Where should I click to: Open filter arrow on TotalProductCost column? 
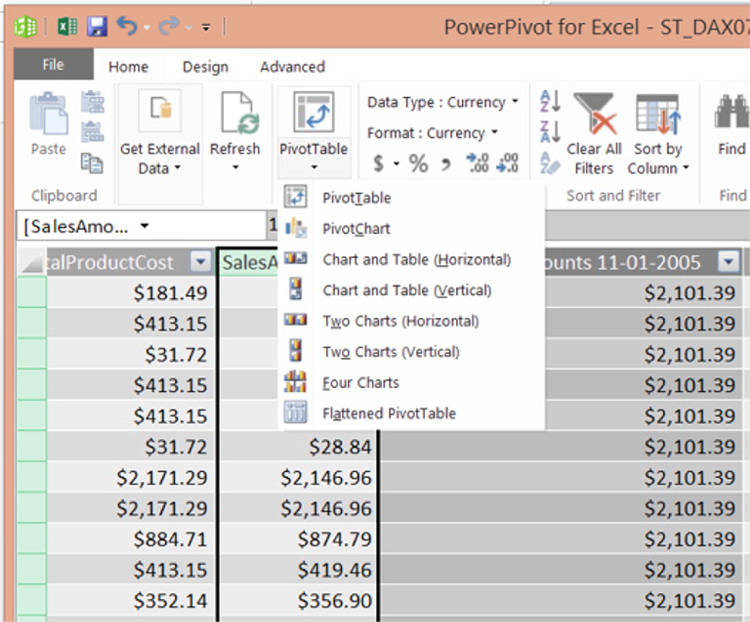pos(201,262)
